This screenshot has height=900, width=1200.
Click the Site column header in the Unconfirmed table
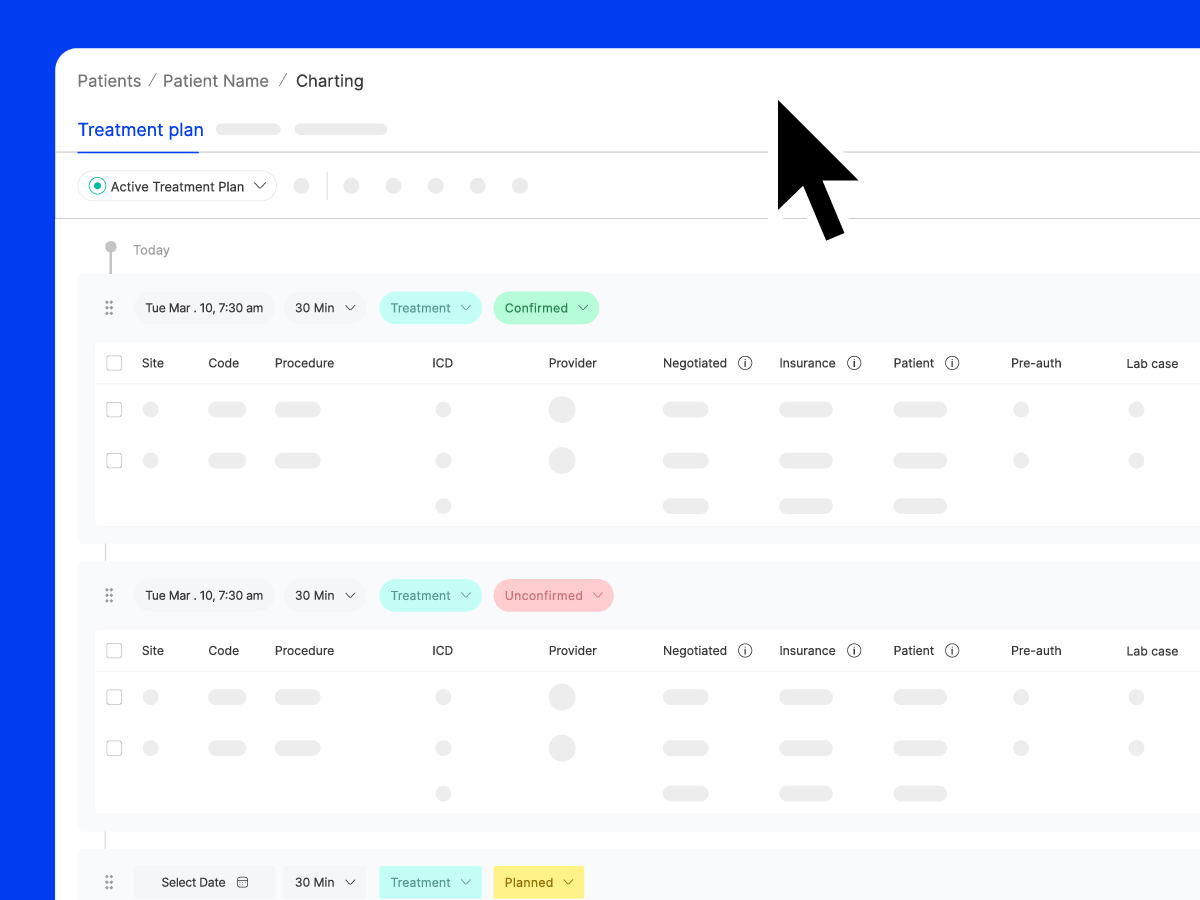[153, 650]
